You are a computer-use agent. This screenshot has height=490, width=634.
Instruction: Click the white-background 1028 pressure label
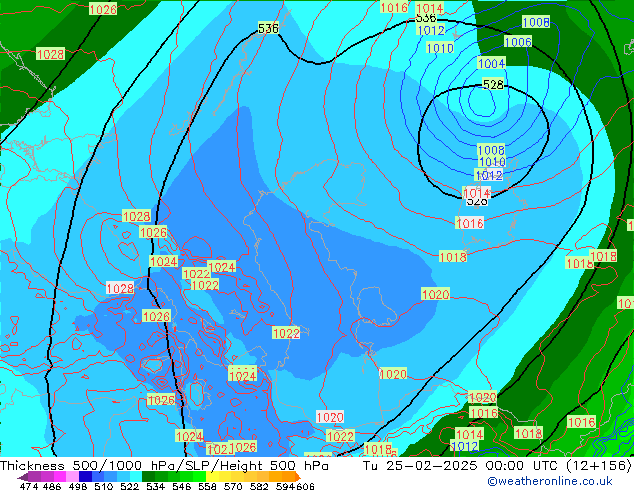point(120,288)
